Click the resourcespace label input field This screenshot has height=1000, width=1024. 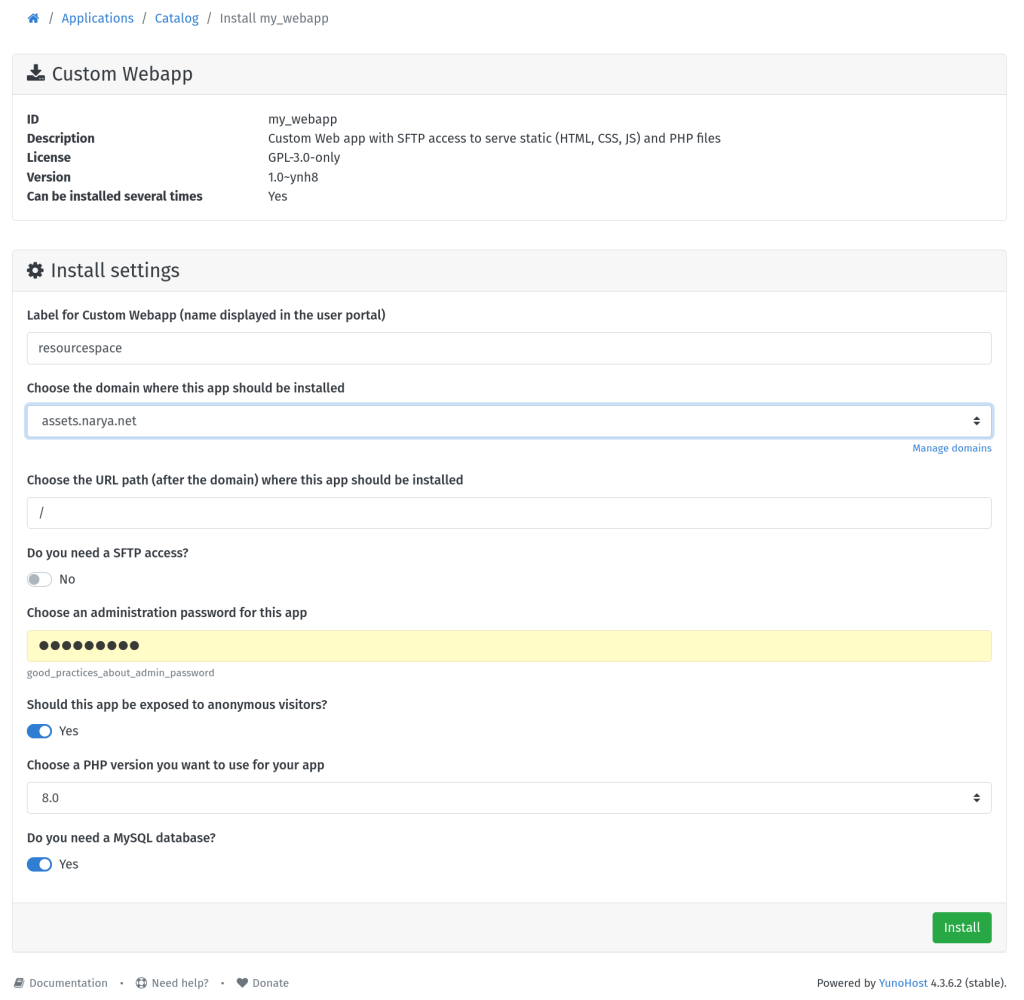pos(509,348)
